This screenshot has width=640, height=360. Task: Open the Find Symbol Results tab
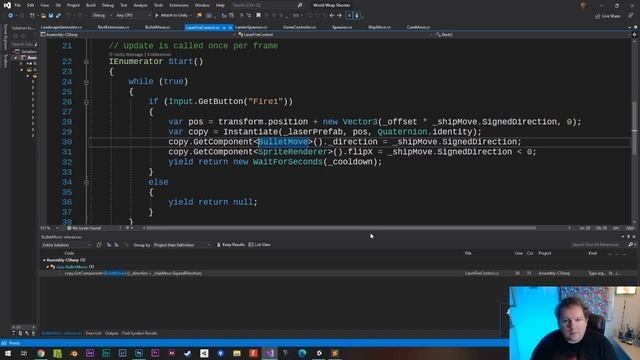tap(139, 333)
